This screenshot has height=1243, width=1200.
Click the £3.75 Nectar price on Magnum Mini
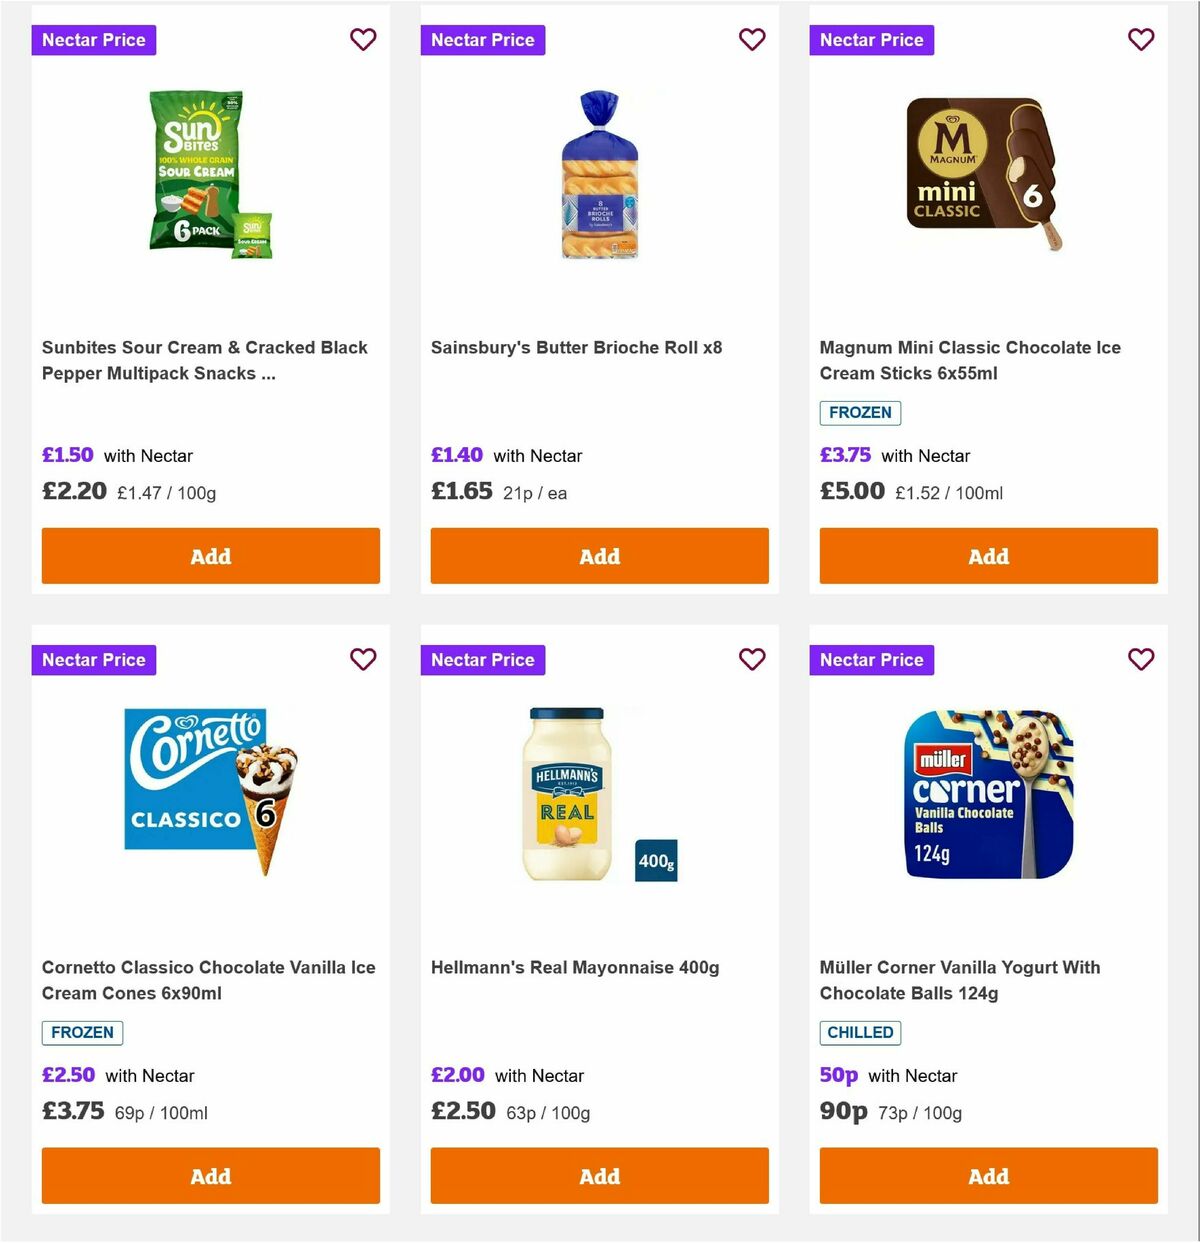click(x=845, y=455)
